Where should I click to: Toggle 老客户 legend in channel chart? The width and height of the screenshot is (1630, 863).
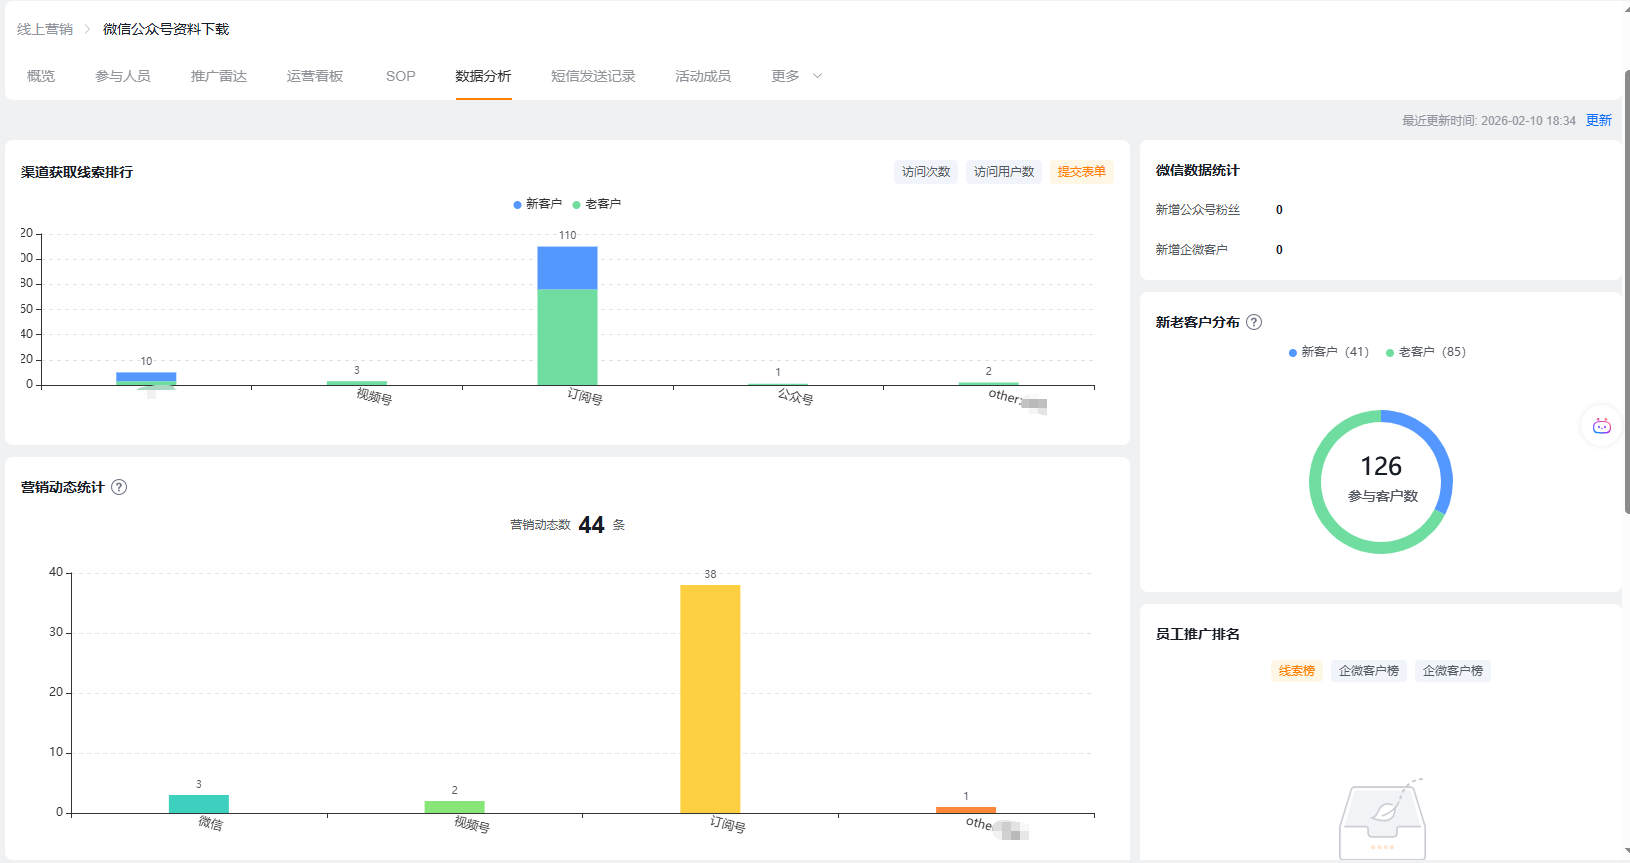click(597, 204)
